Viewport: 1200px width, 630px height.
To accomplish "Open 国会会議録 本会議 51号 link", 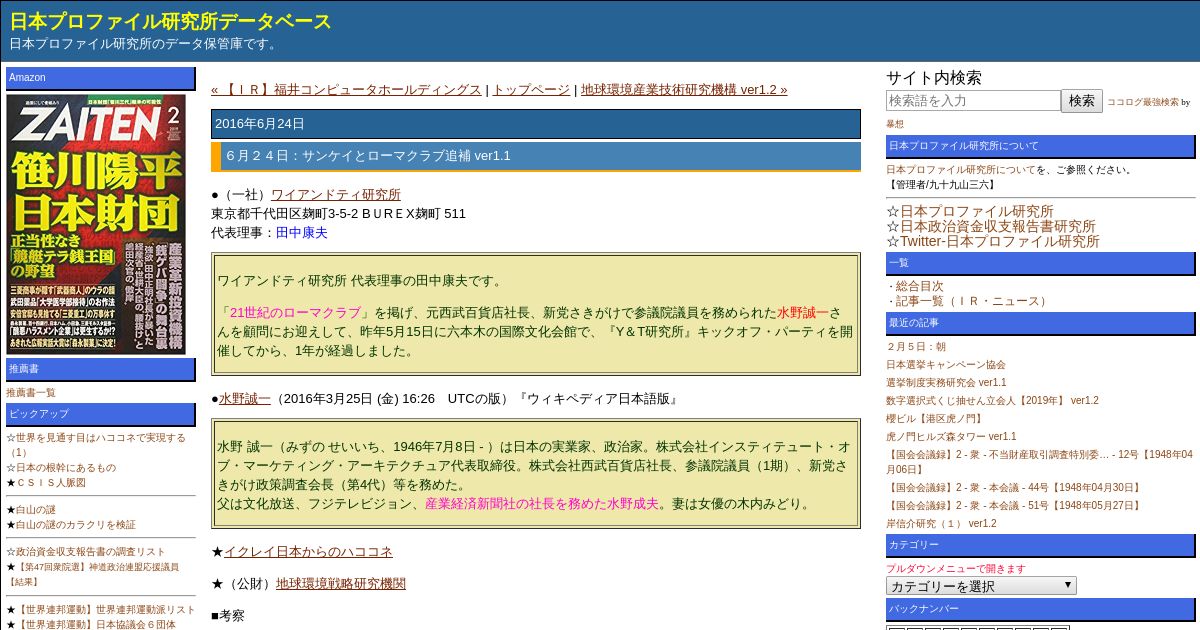I will [x=1014, y=506].
